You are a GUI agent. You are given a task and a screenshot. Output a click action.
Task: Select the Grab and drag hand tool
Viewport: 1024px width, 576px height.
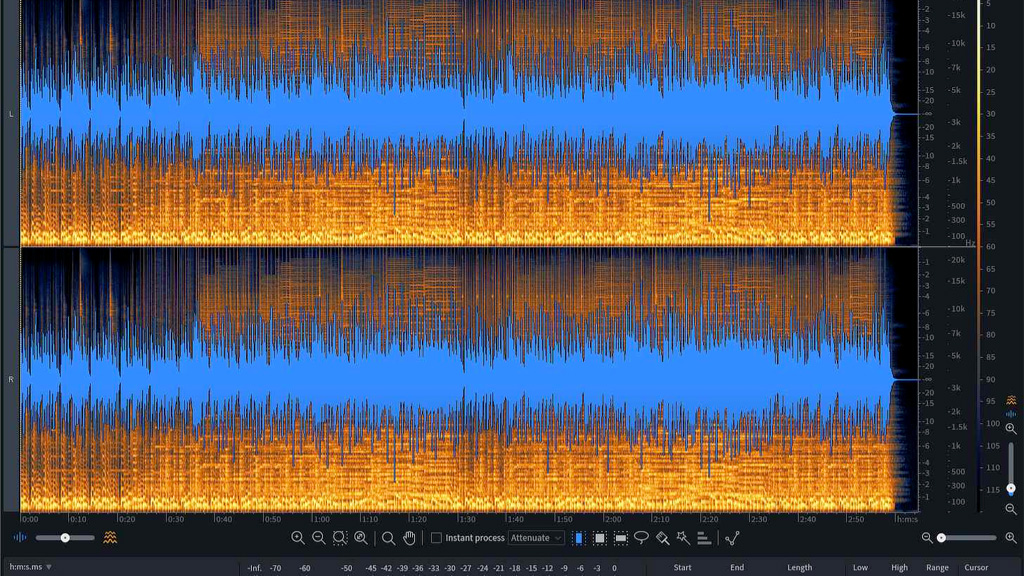(x=409, y=537)
